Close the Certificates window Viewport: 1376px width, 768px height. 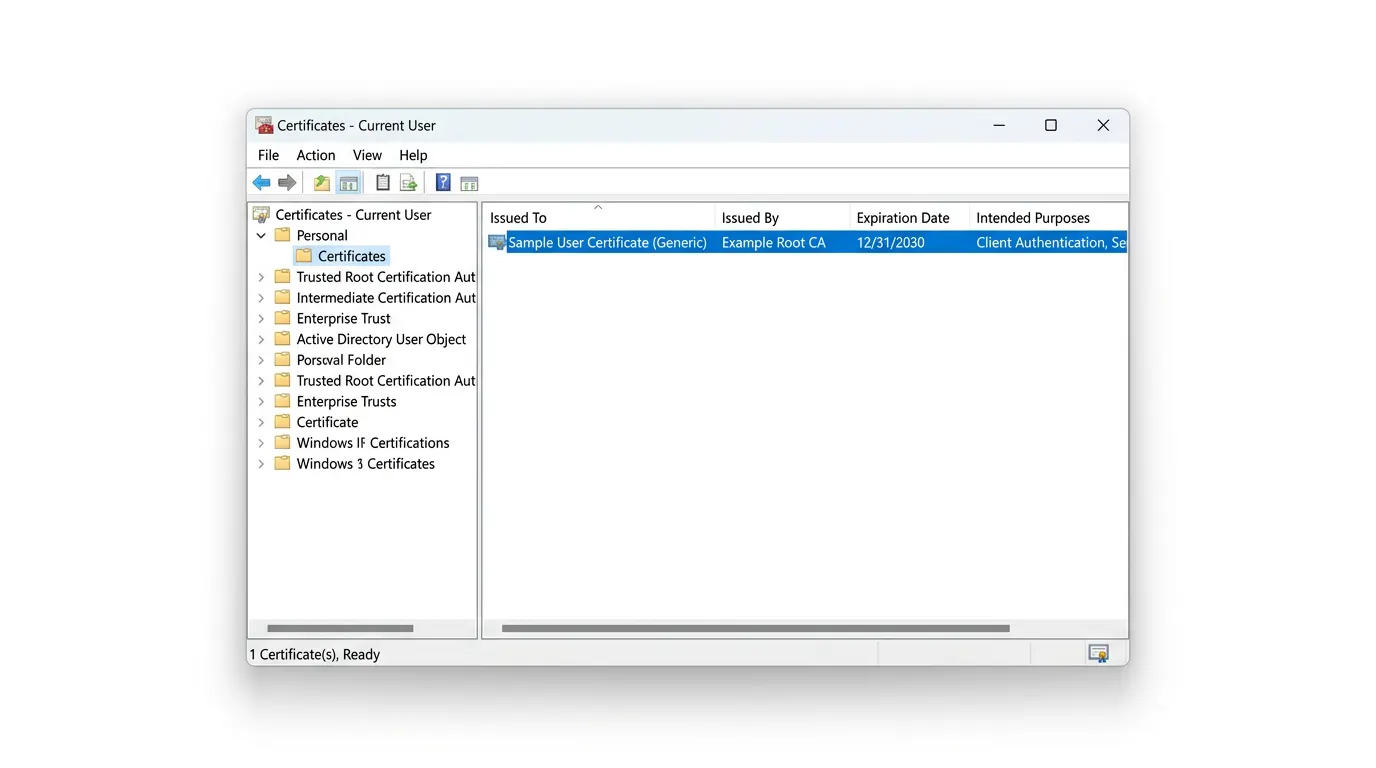click(1103, 125)
